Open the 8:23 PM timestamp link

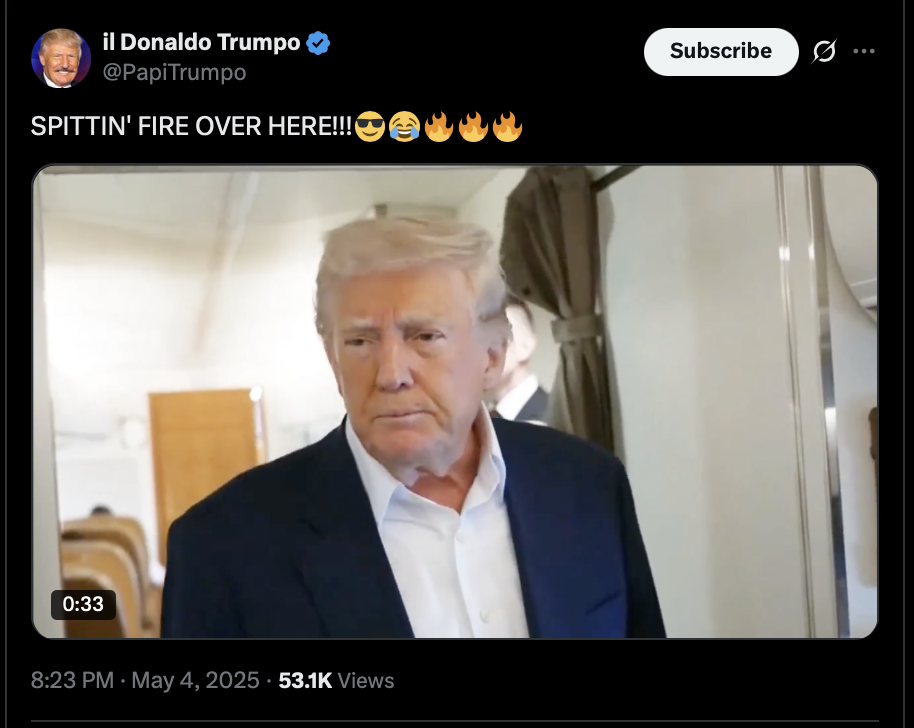click(x=72, y=680)
